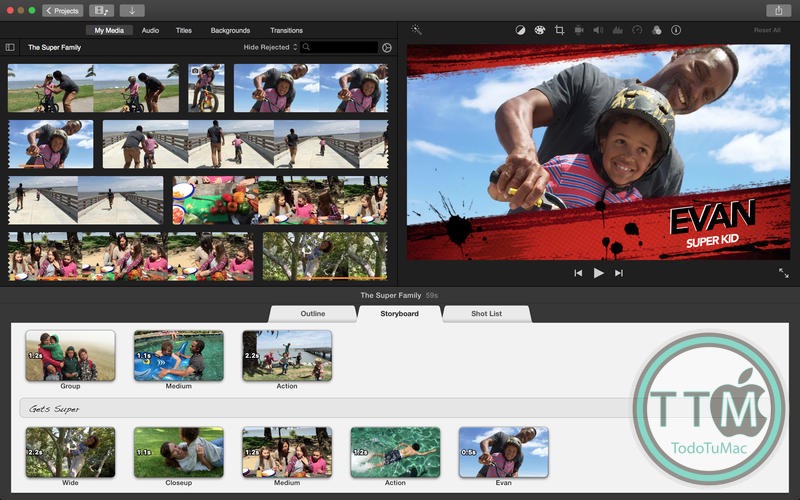Select the beach Action storyboard shot
Screen dimensions: 800x500
click(287, 356)
